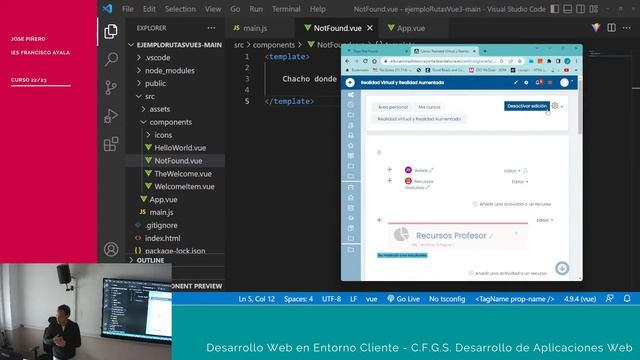The height and width of the screenshot is (360, 640).
Task: Click the share icon atop Moodle sidebar
Action: pos(351,95)
